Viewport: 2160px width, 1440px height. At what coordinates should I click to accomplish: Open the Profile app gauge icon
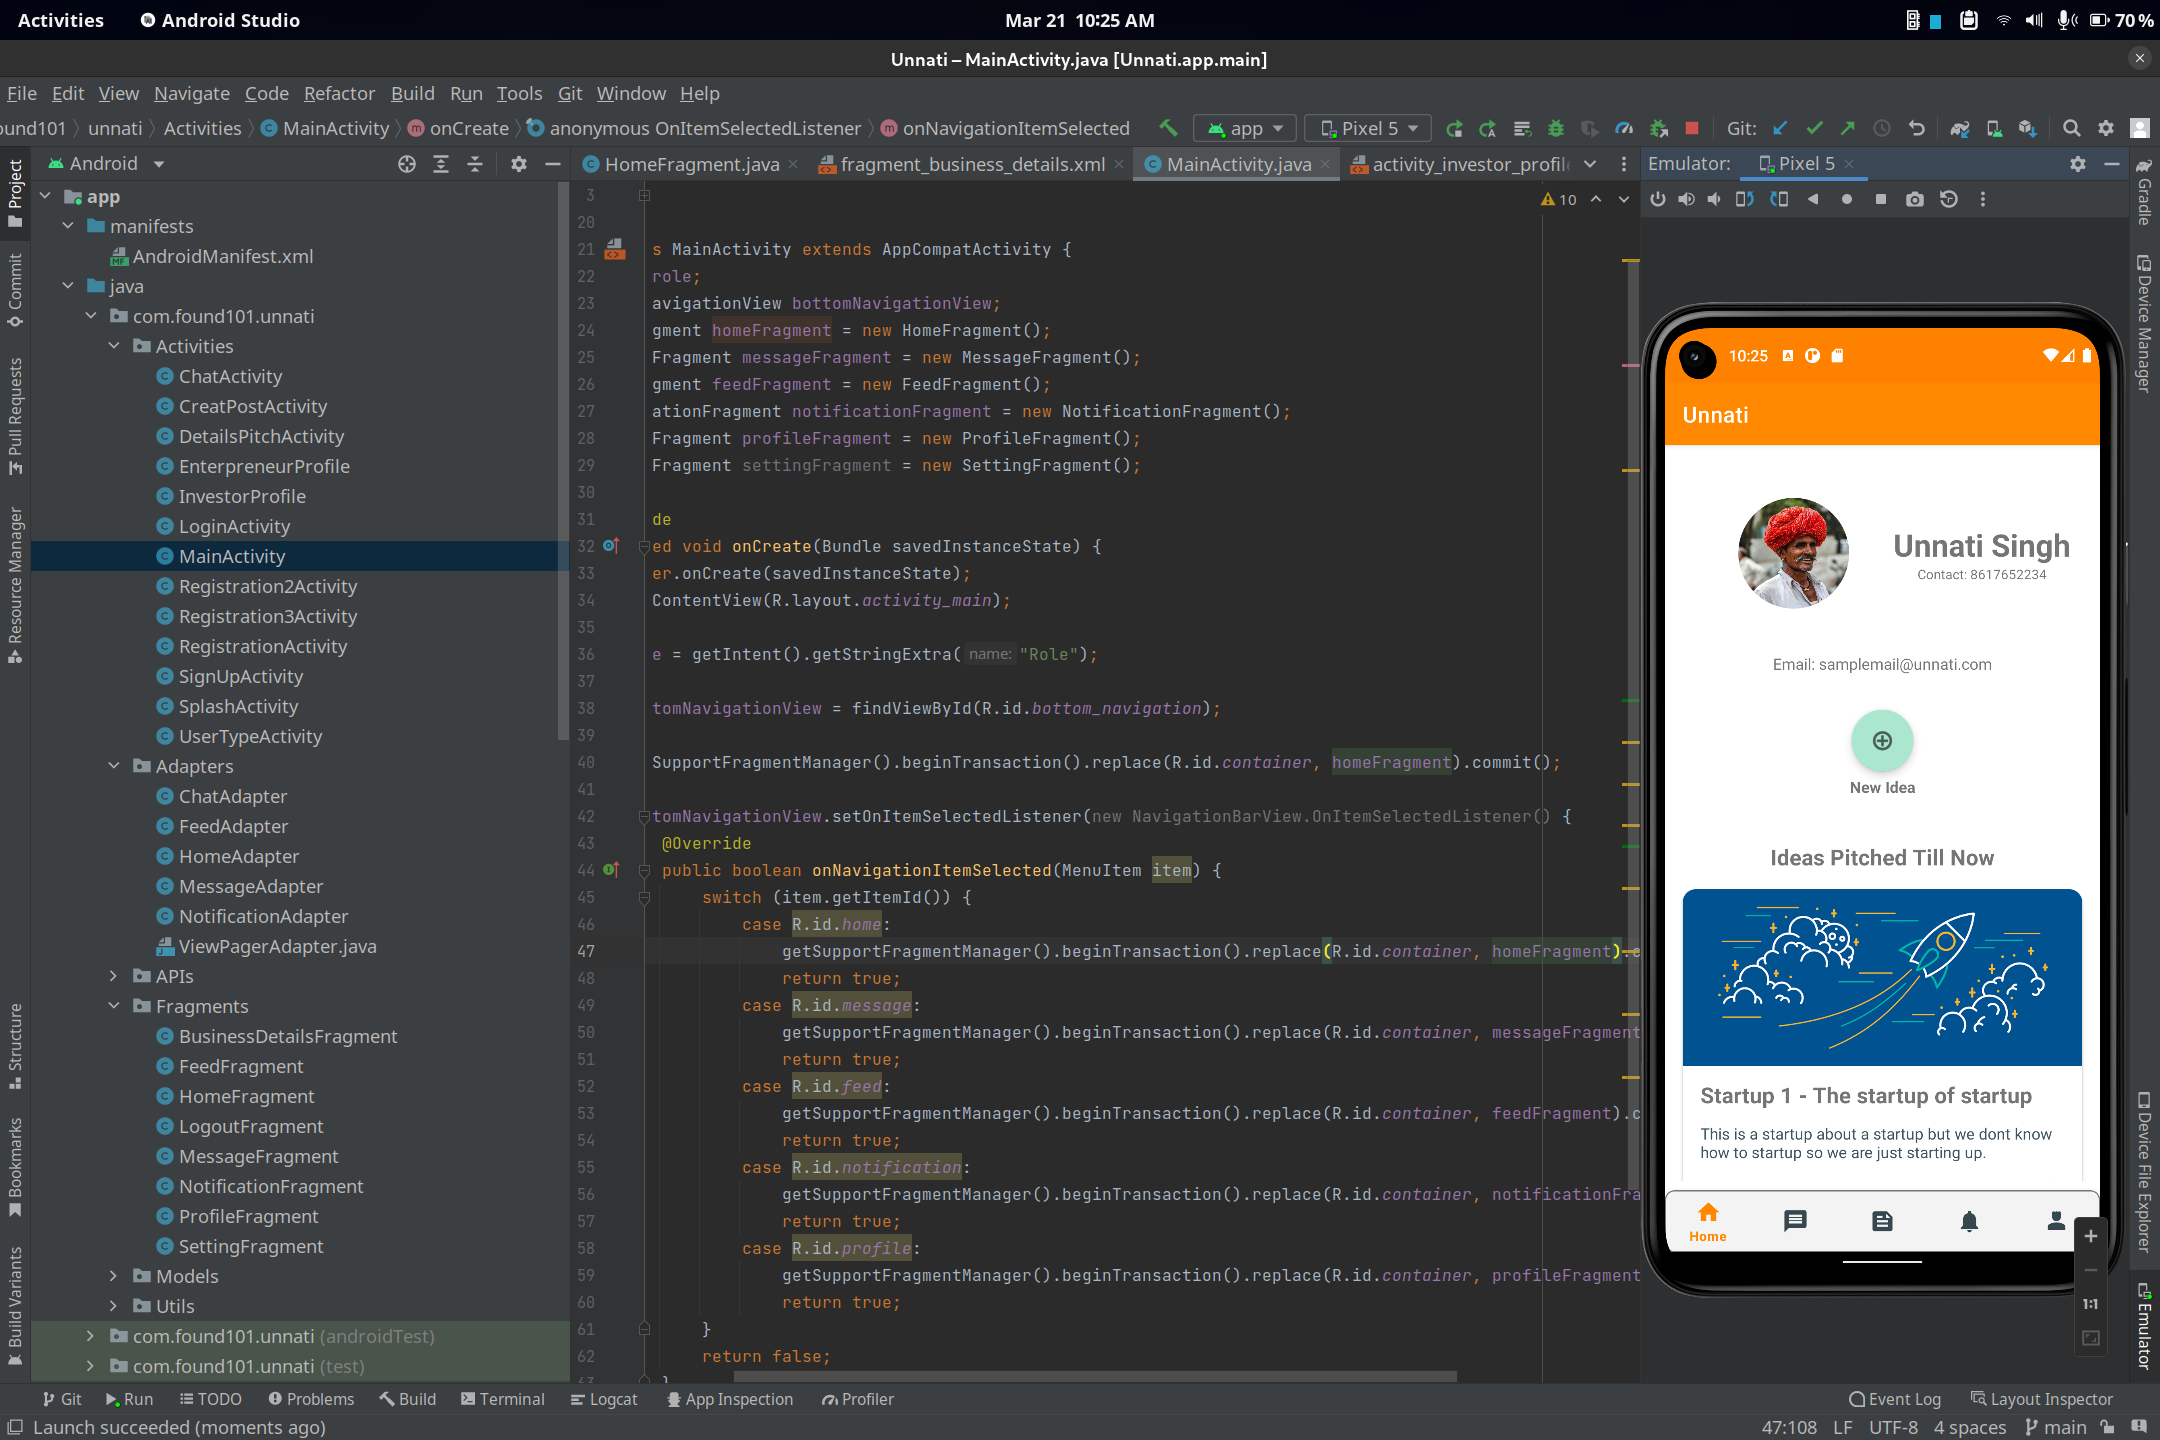(1624, 128)
